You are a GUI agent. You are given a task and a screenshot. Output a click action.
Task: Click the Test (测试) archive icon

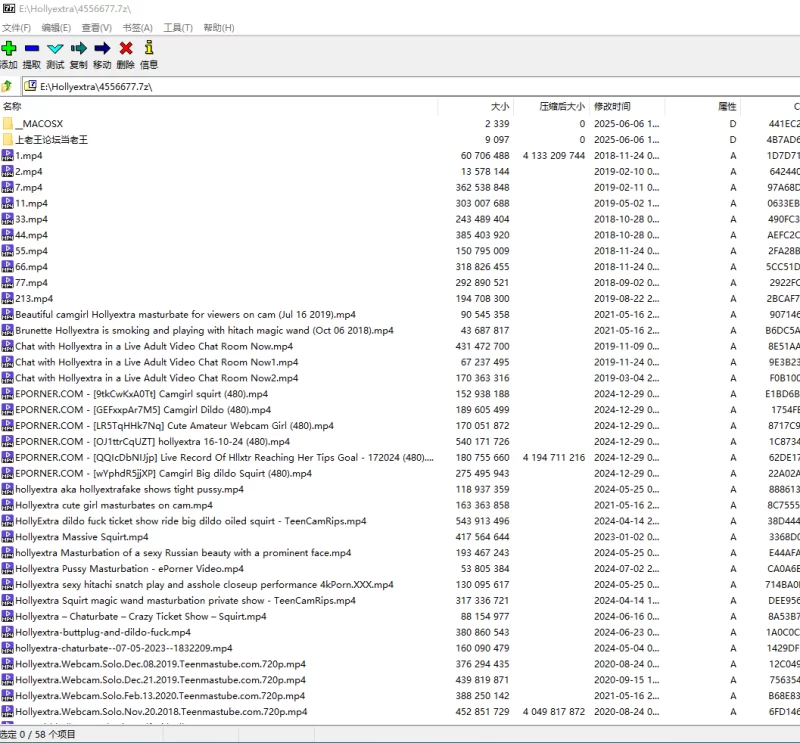(55, 48)
